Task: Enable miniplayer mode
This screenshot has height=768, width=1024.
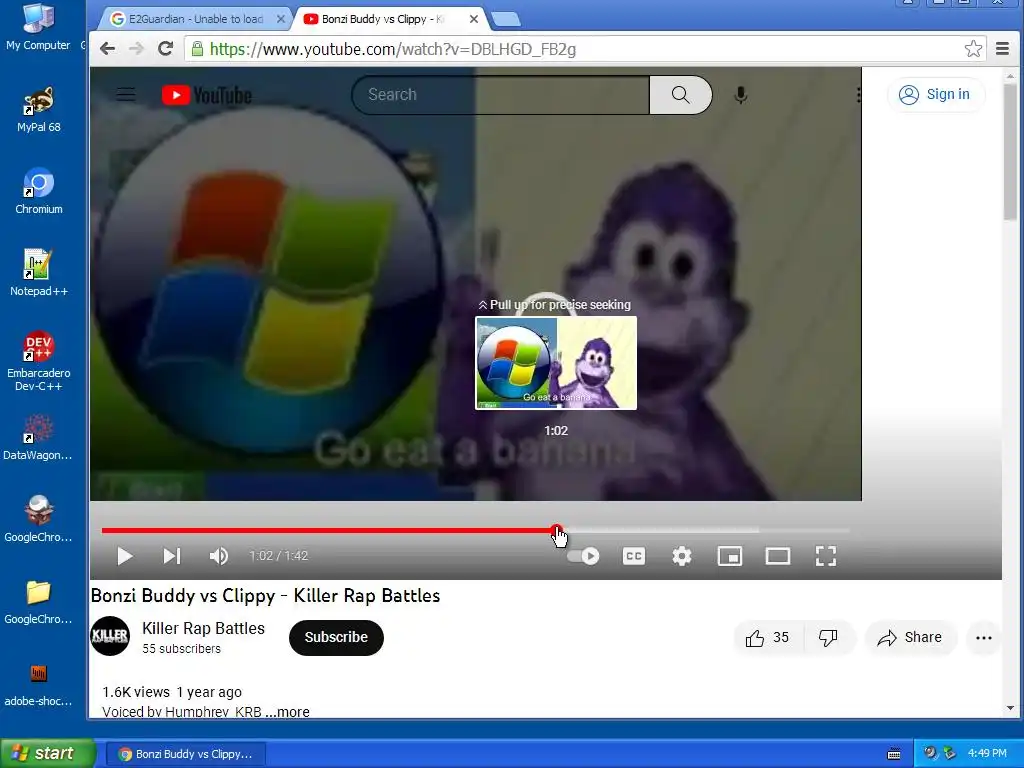Action: pos(729,556)
